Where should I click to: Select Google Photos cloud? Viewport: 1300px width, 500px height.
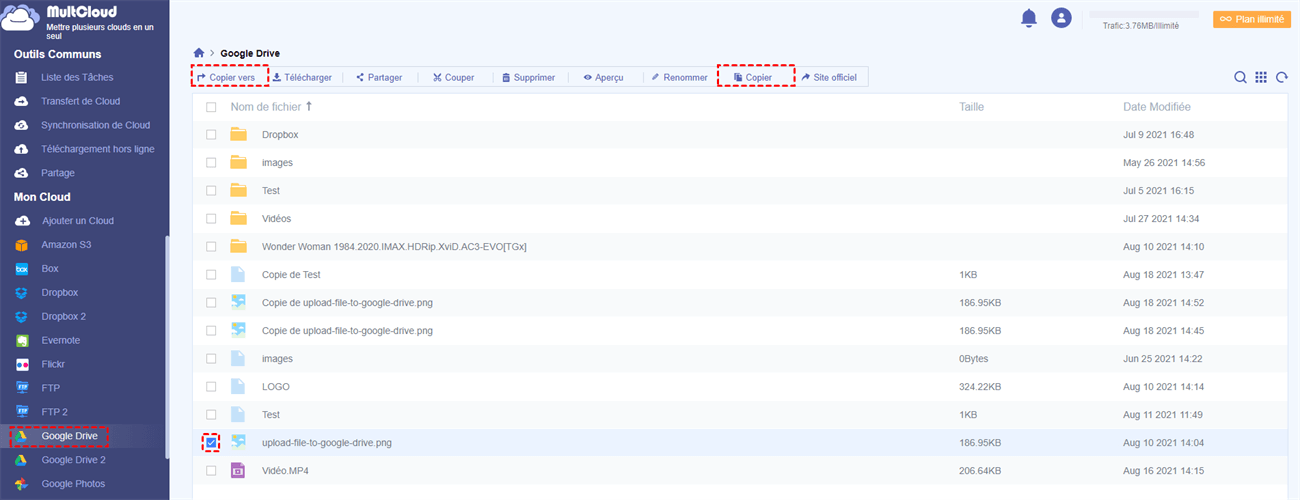[73, 484]
